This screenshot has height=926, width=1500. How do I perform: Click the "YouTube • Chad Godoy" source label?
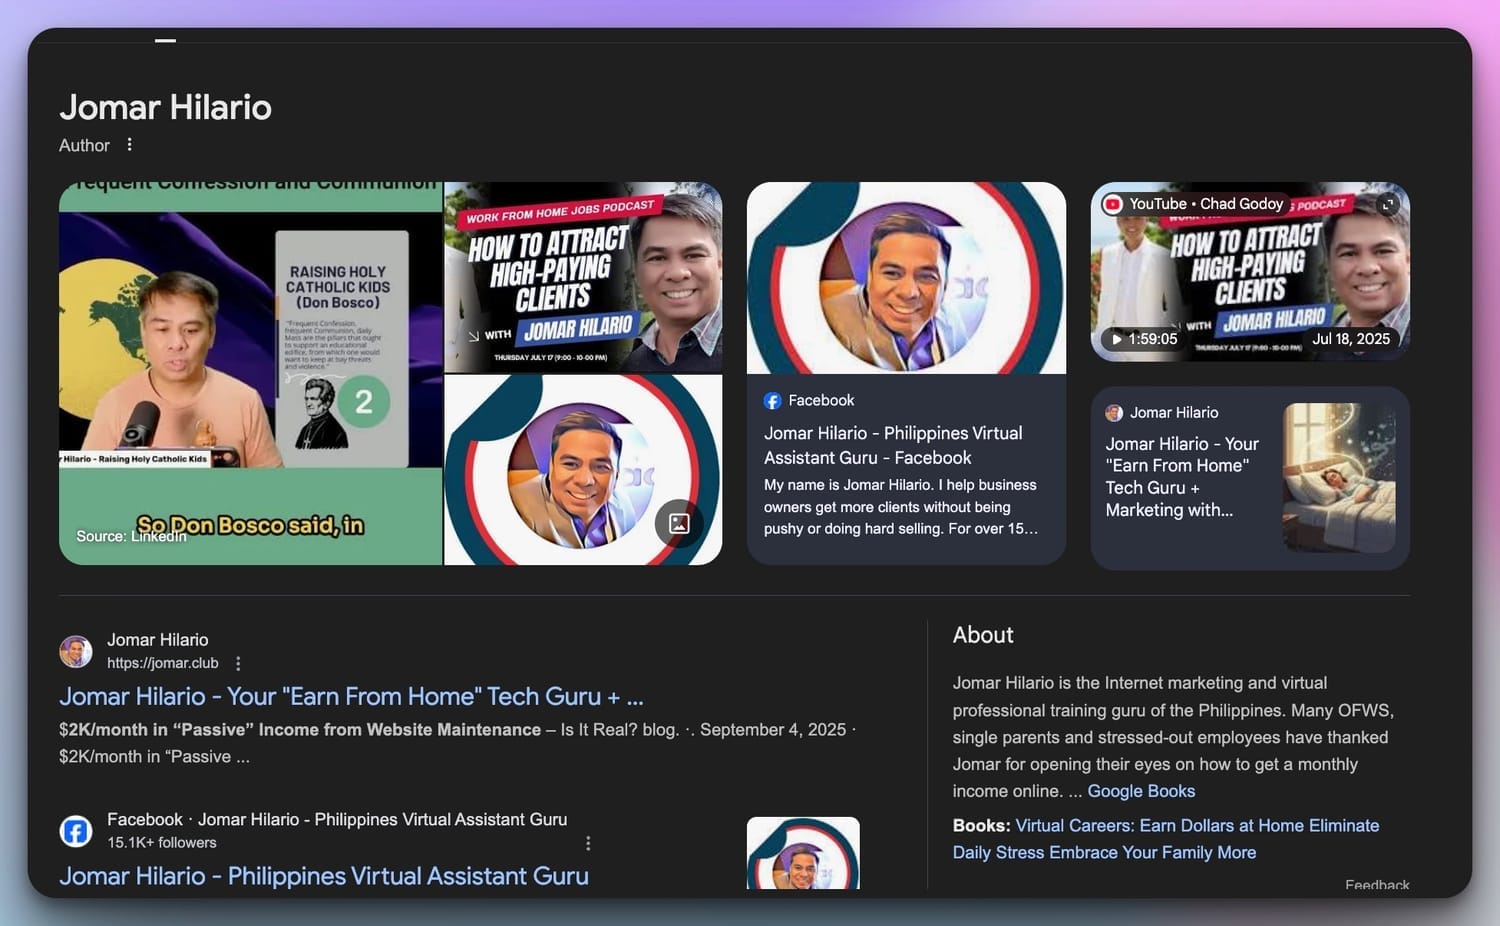click(x=1206, y=204)
